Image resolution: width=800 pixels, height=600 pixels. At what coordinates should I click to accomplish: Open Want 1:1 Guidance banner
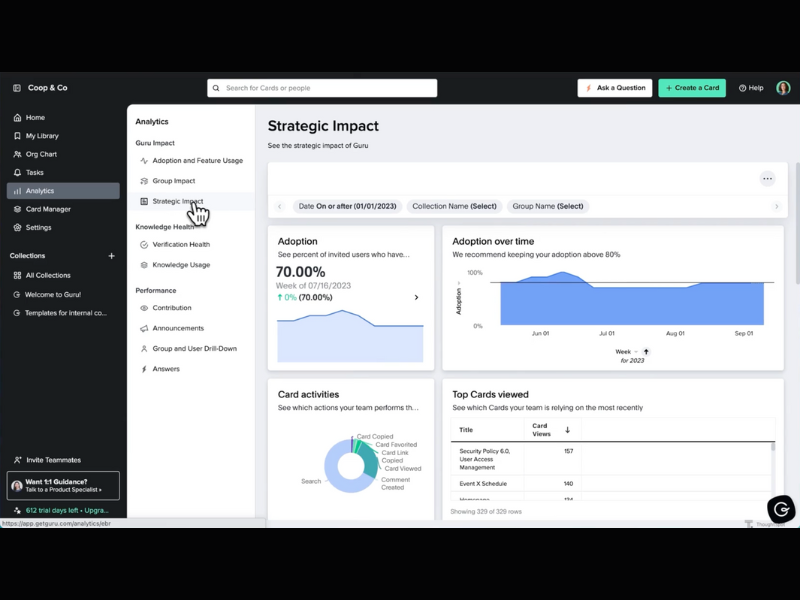tap(63, 485)
